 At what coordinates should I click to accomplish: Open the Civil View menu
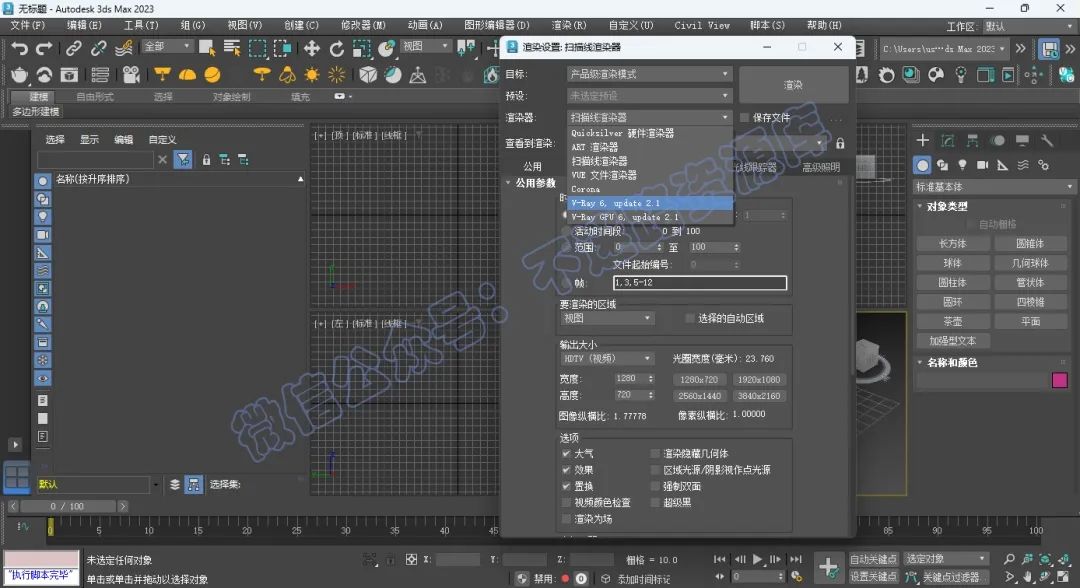coord(702,25)
